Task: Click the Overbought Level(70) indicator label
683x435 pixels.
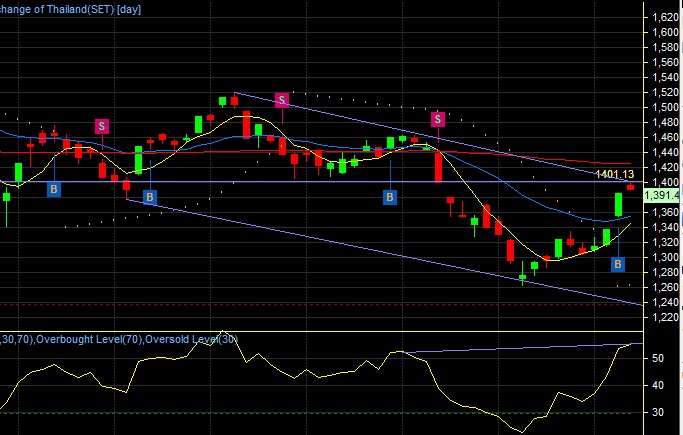Action: click(x=89, y=339)
